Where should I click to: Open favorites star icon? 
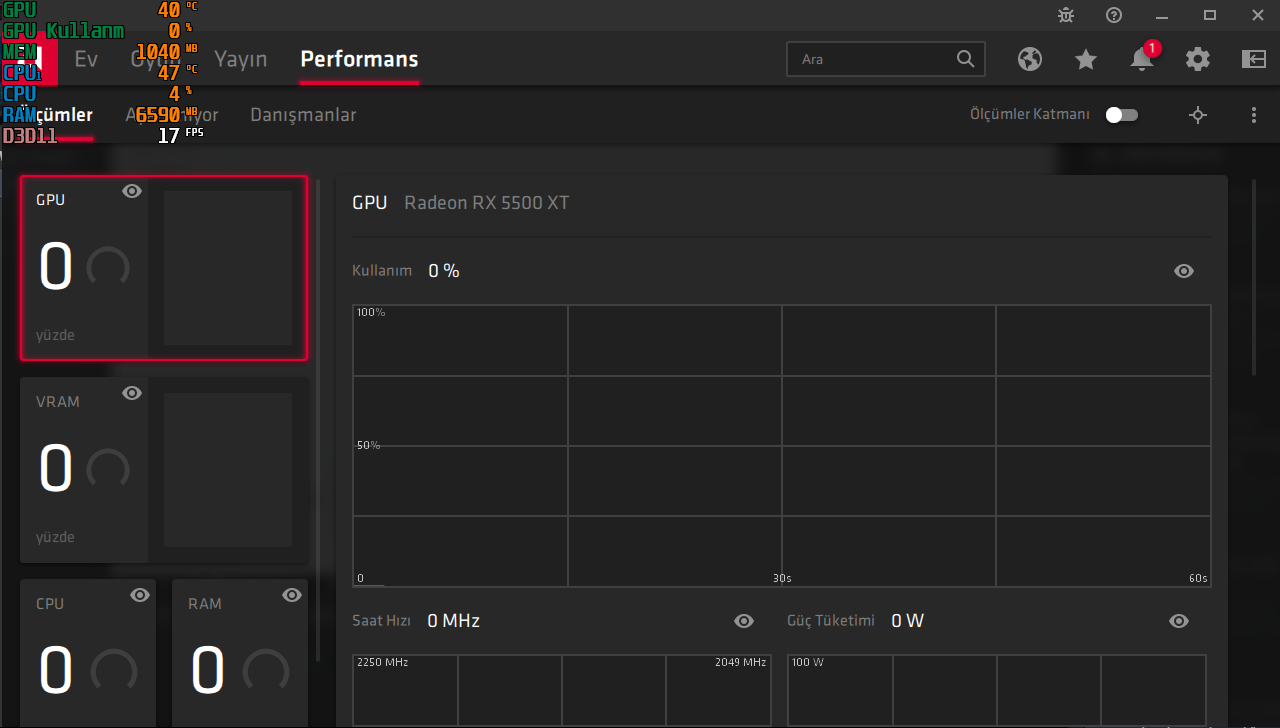pos(1086,59)
